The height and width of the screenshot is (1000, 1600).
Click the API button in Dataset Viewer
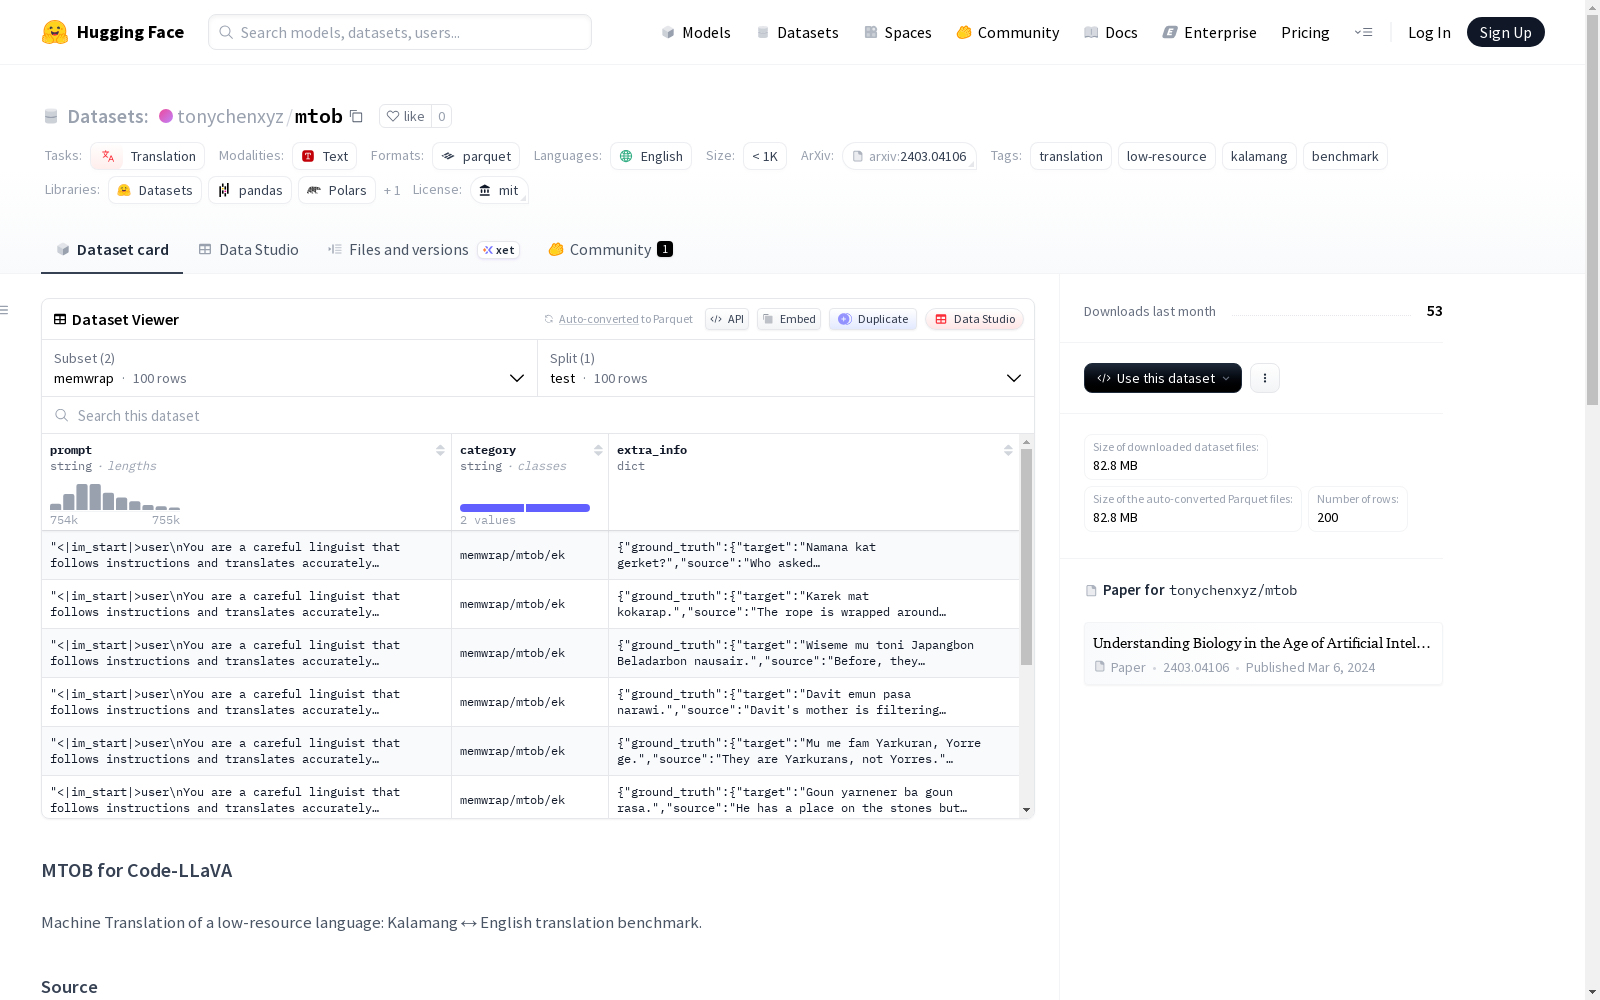coord(727,319)
